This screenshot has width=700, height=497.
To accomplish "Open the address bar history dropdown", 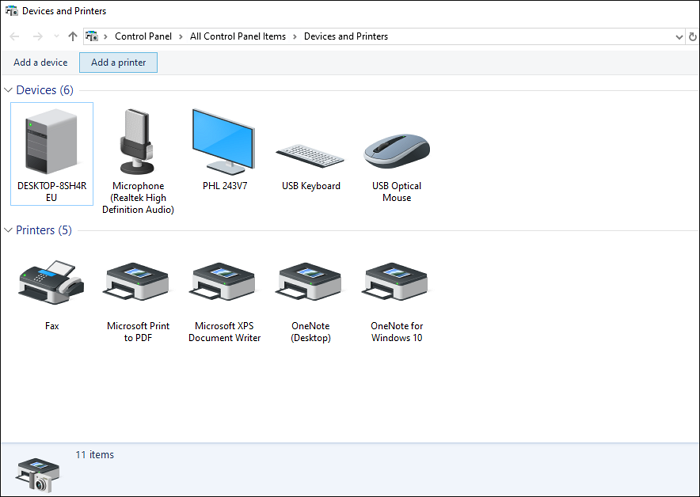I will point(679,37).
